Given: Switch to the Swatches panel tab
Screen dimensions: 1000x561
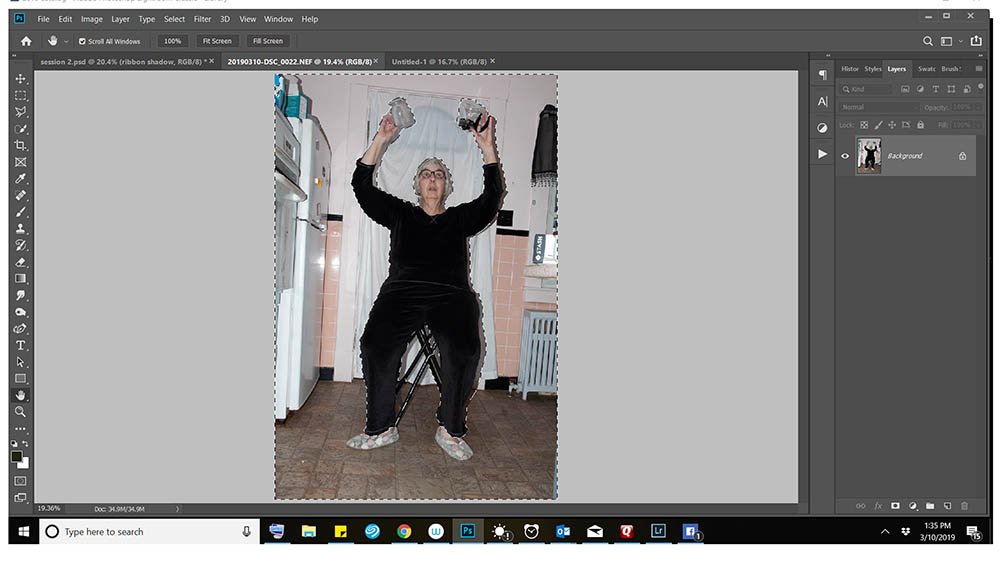Looking at the screenshot, I should point(927,69).
